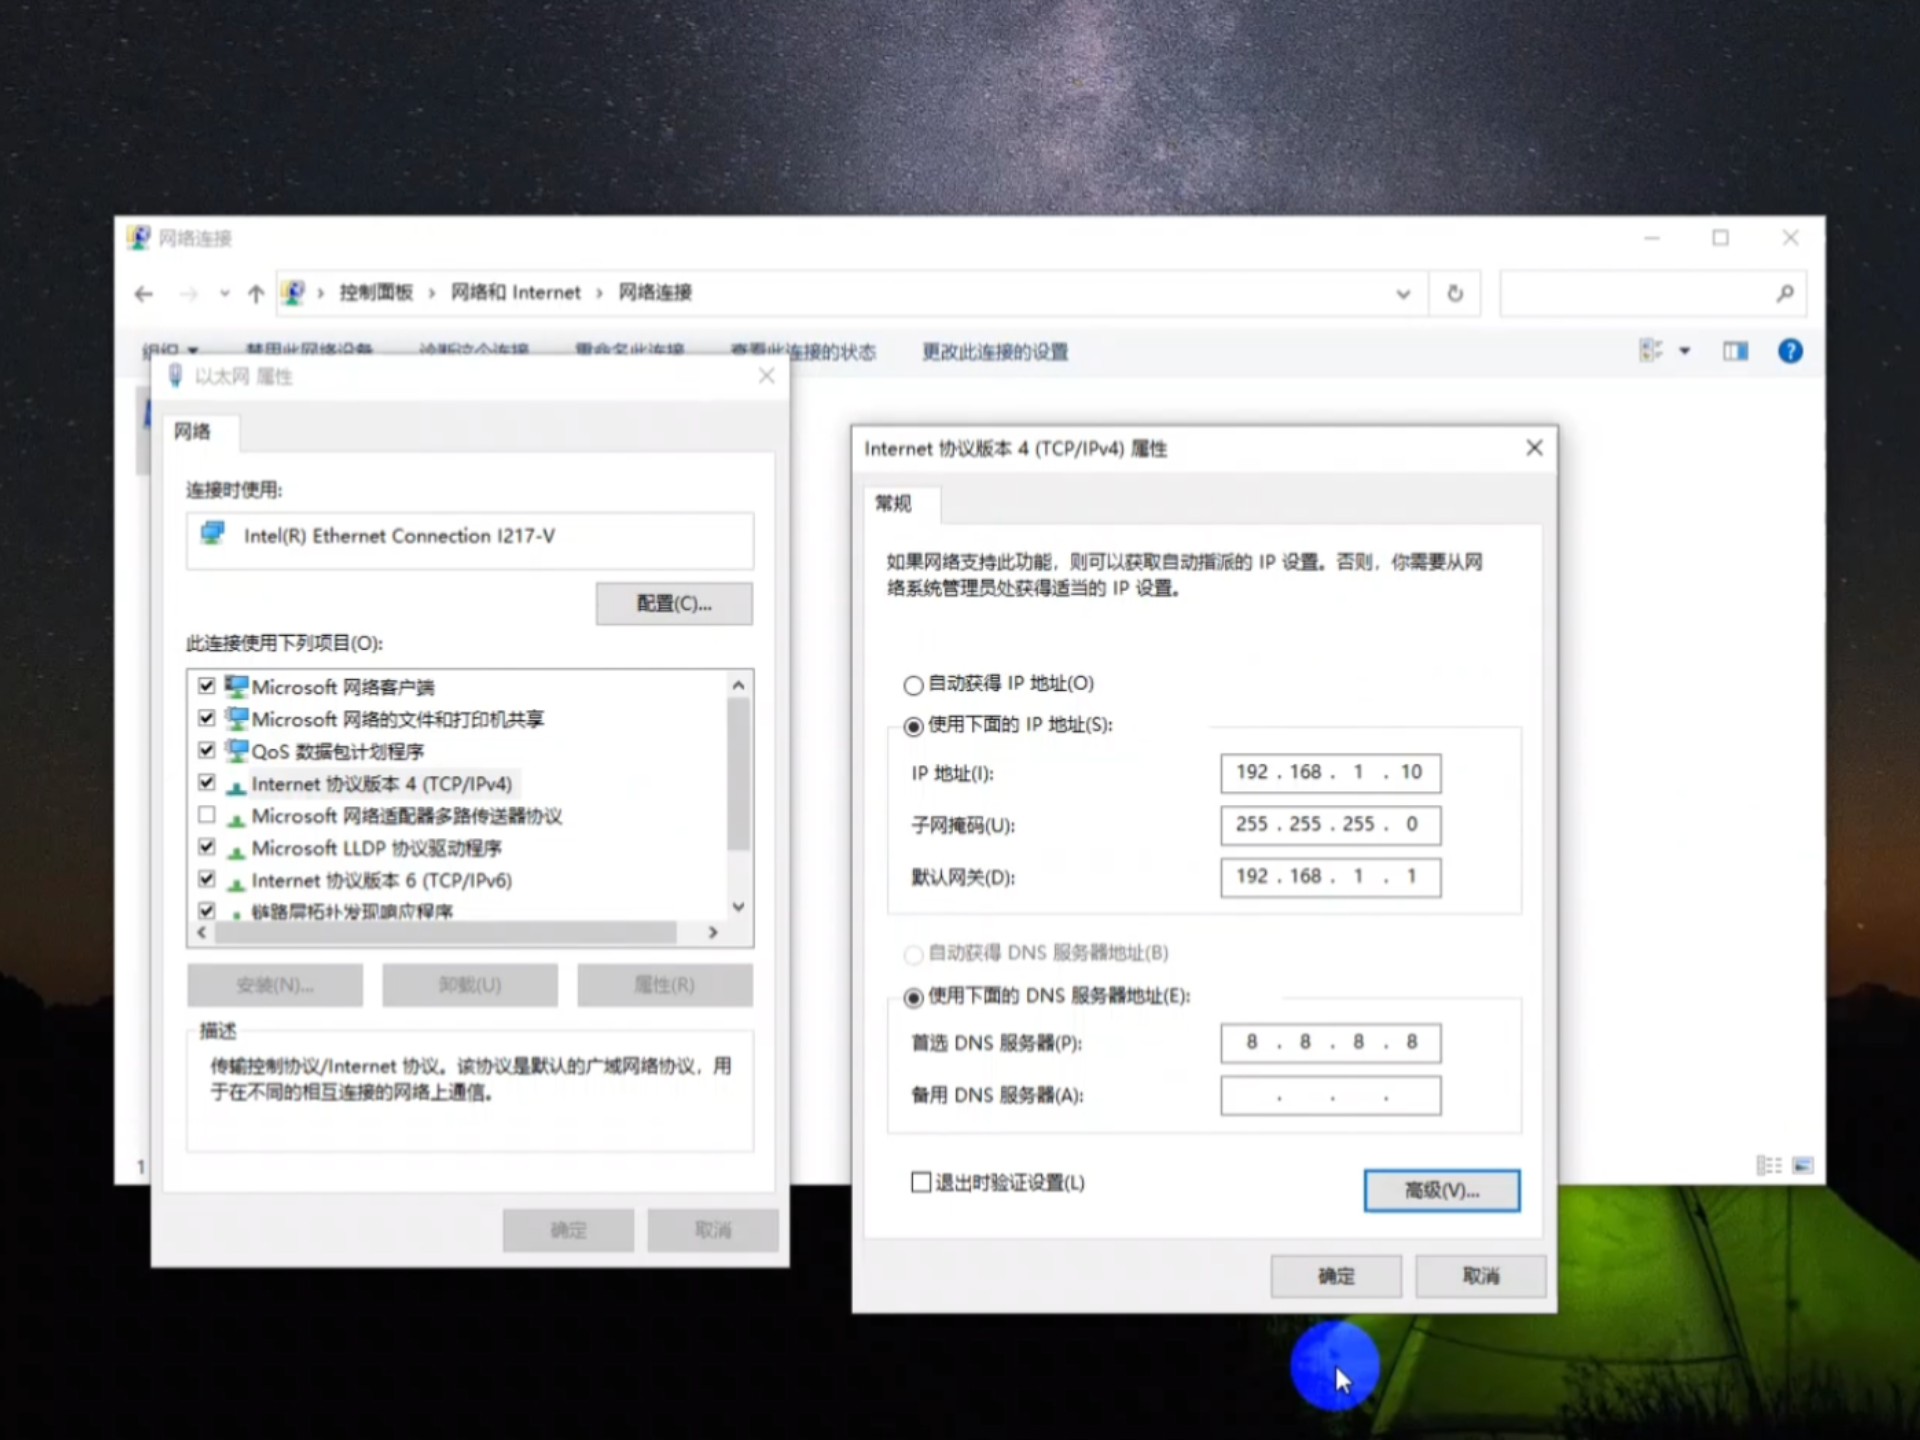
Task: Select 使用下面的 DNS 服务器地址 radio button
Action: click(913, 997)
